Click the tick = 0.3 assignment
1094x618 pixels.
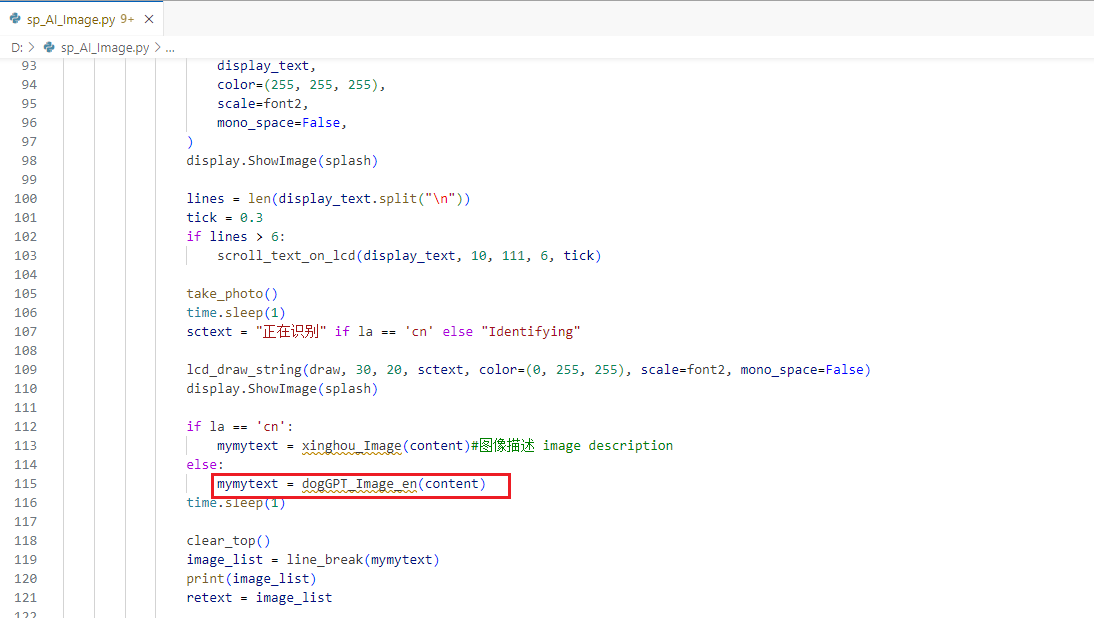point(225,218)
